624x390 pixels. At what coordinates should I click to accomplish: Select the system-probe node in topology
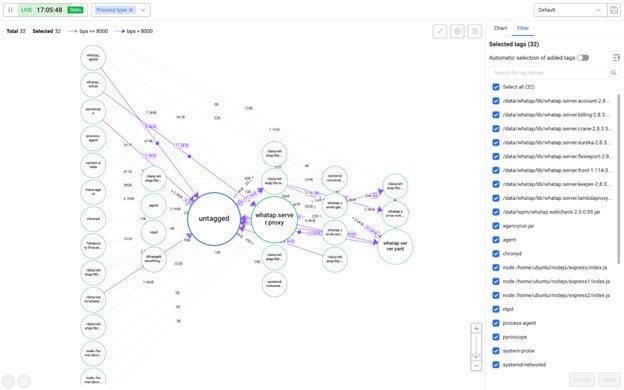(x=93, y=165)
